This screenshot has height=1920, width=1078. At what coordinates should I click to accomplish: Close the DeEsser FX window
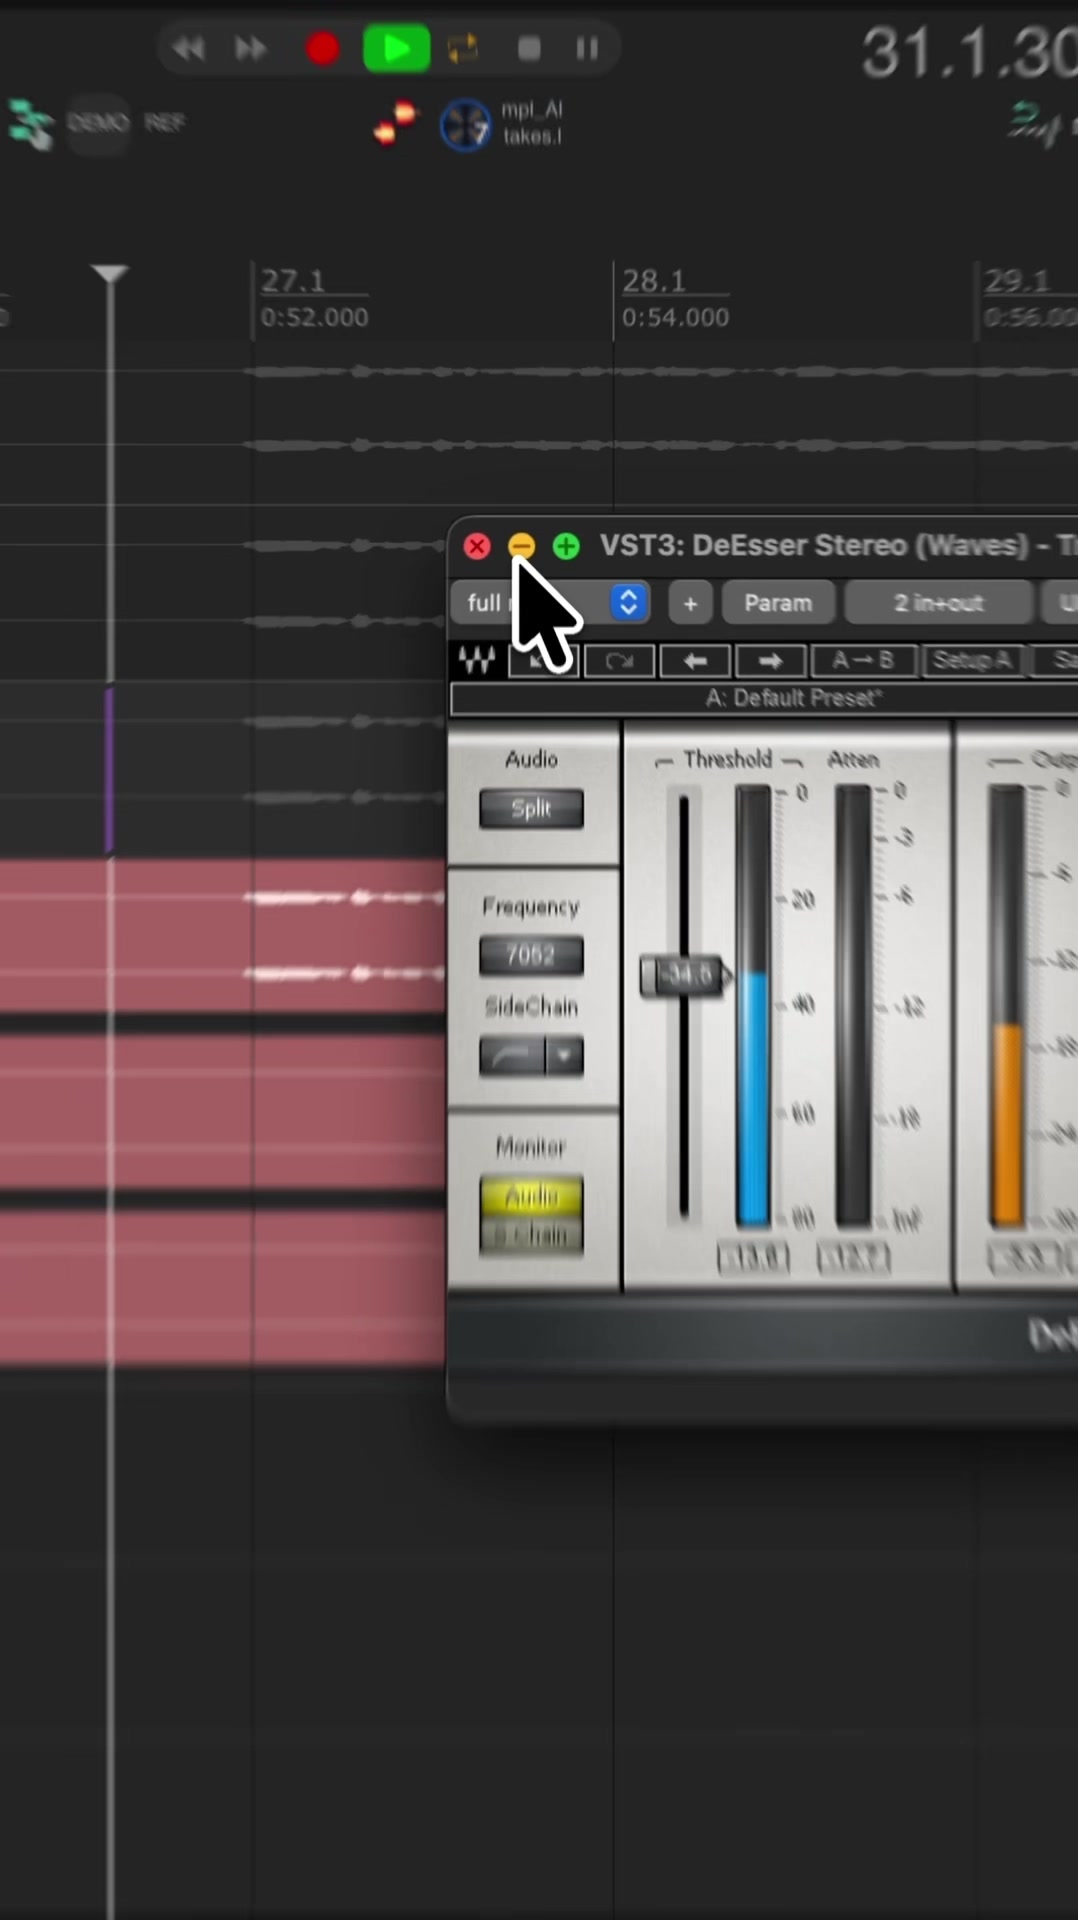click(x=477, y=546)
